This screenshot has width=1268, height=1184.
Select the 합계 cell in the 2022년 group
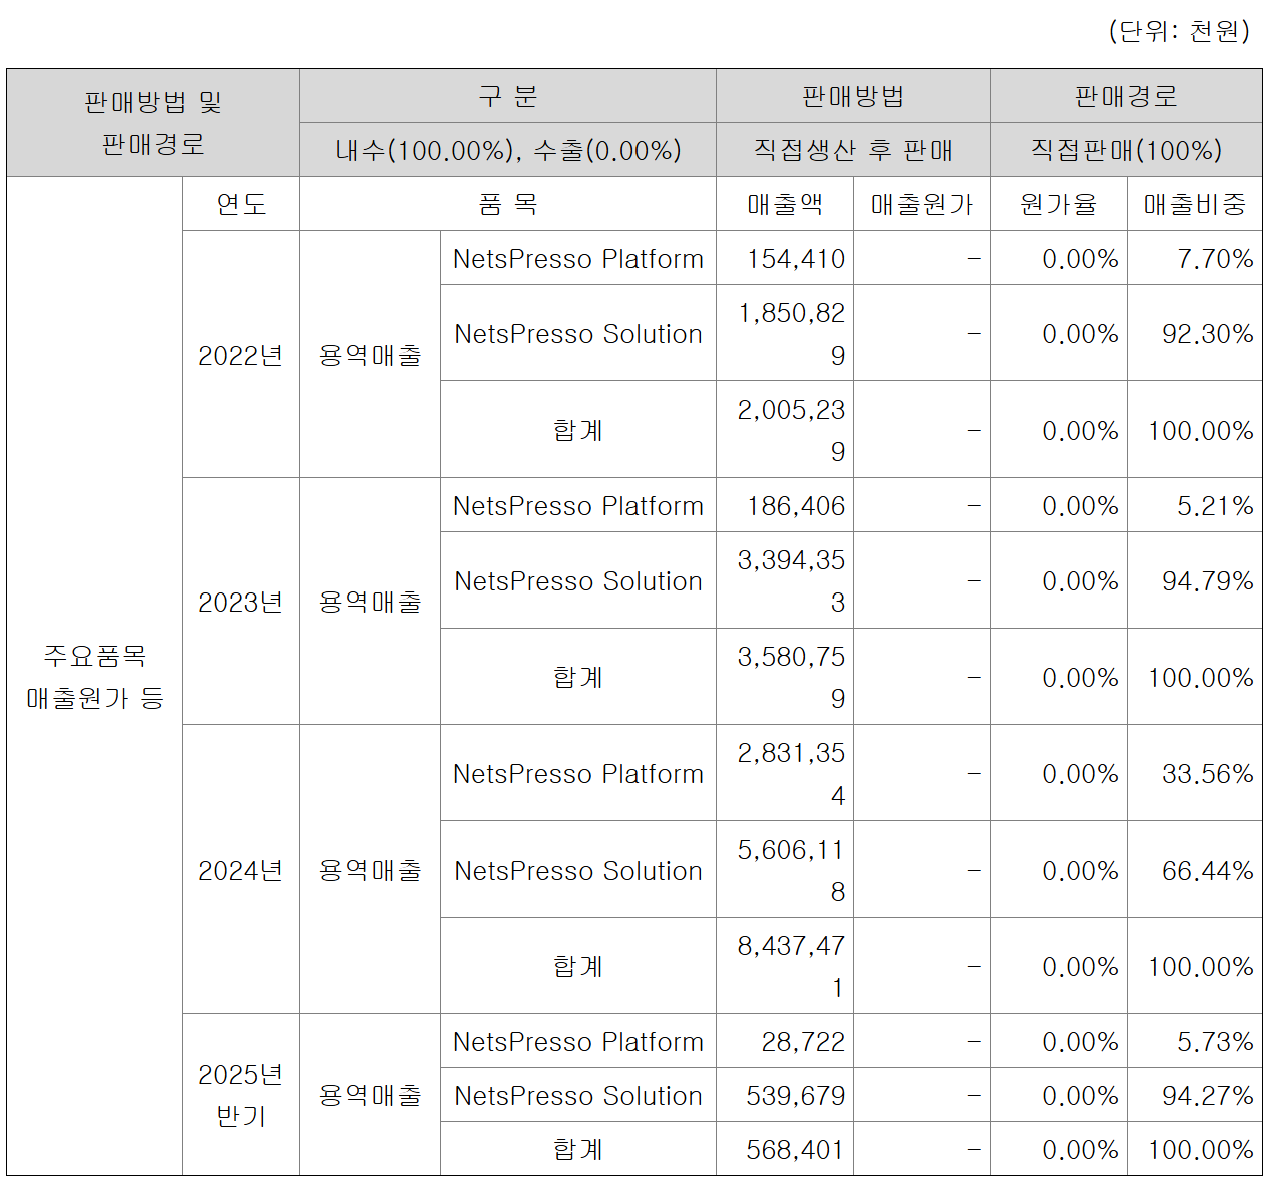tap(578, 430)
